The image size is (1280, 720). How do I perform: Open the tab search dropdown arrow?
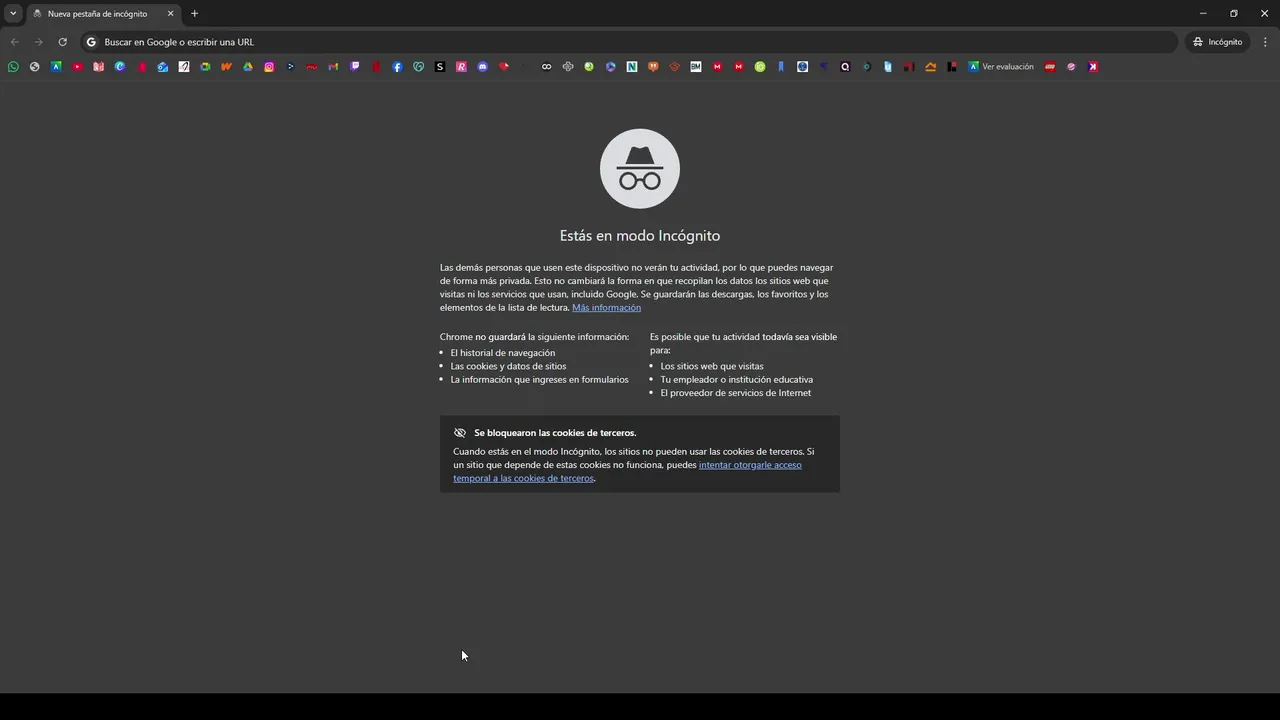[x=13, y=14]
